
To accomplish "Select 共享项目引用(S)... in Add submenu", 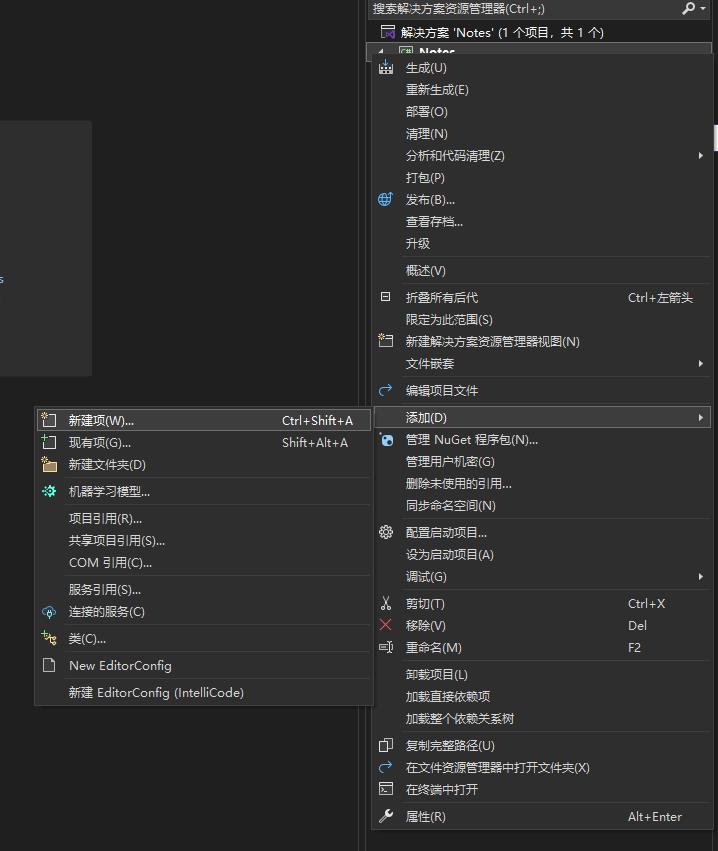I will coord(204,541).
